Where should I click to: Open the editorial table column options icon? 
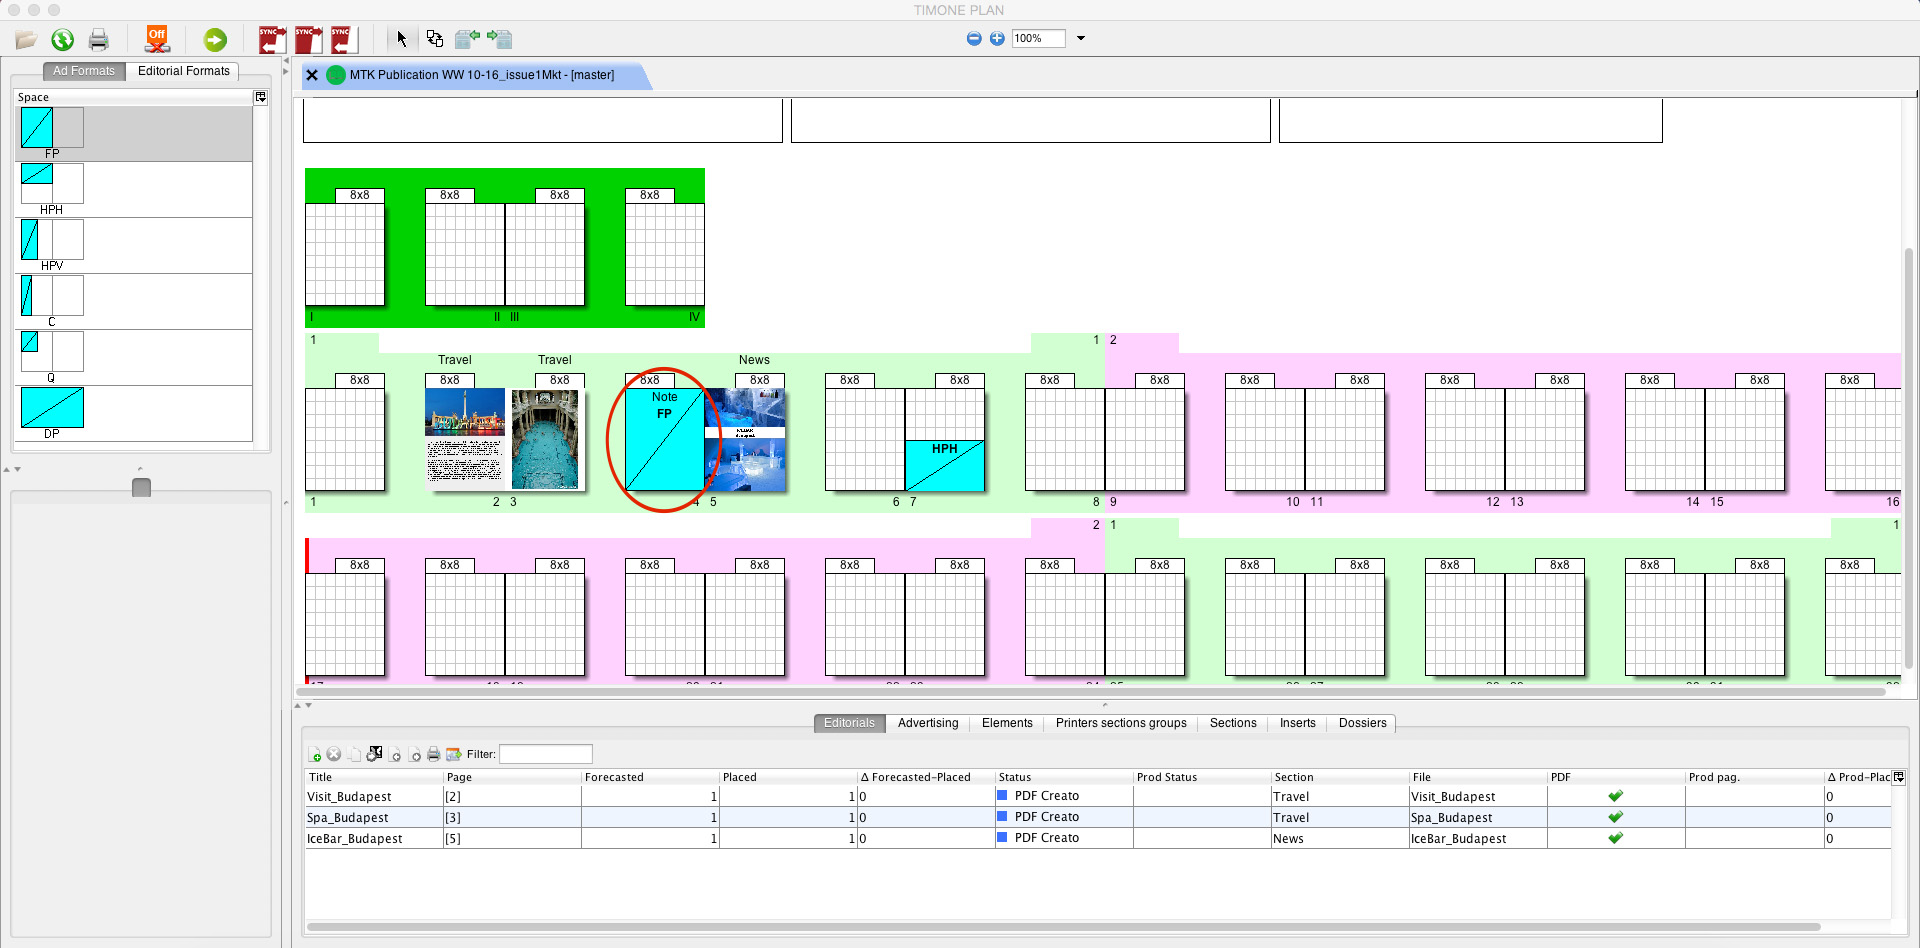[1899, 777]
